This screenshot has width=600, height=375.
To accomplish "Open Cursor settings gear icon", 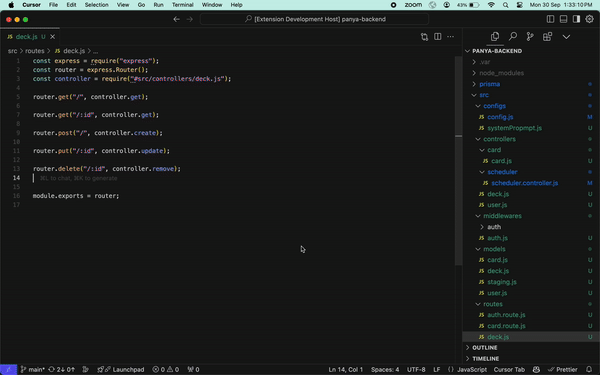I will click(589, 19).
